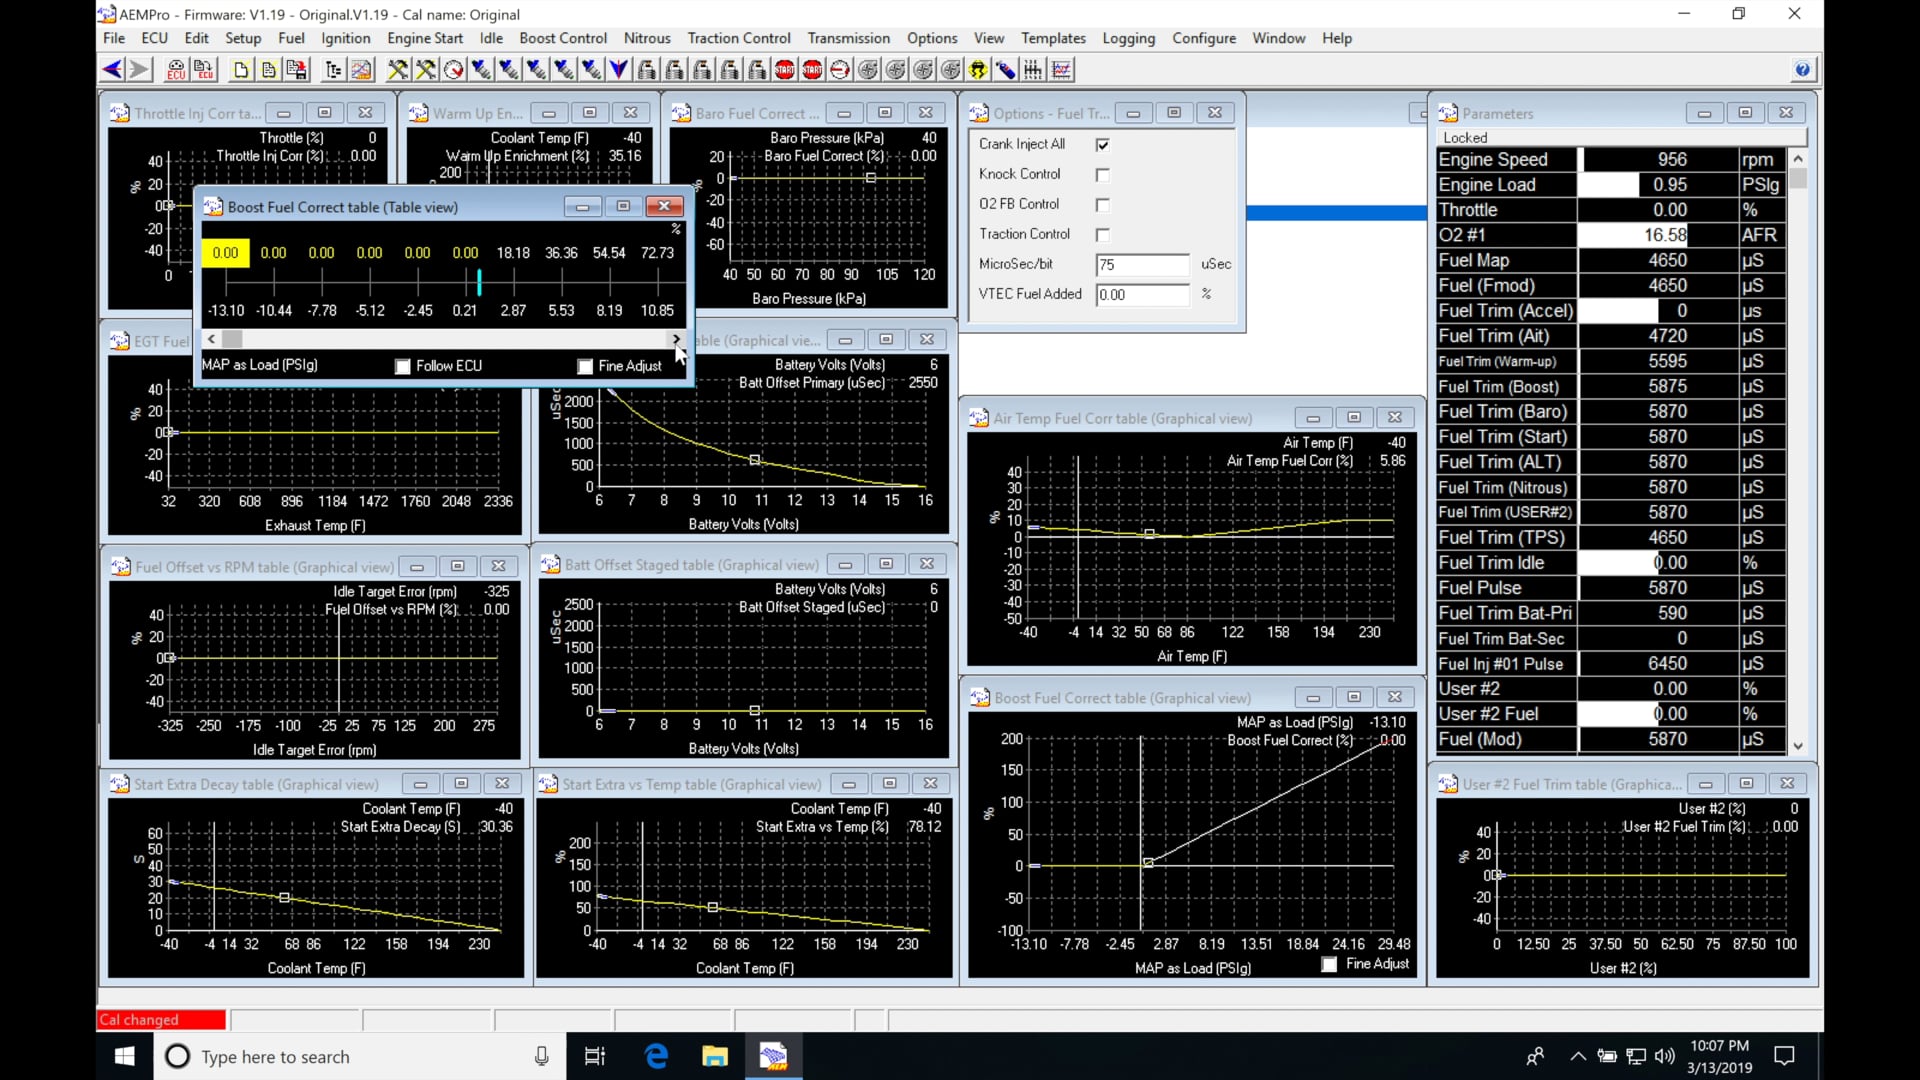The image size is (1920, 1080).
Task: Enable Fine Adjust in Boost Fuel table view
Action: tap(585, 367)
